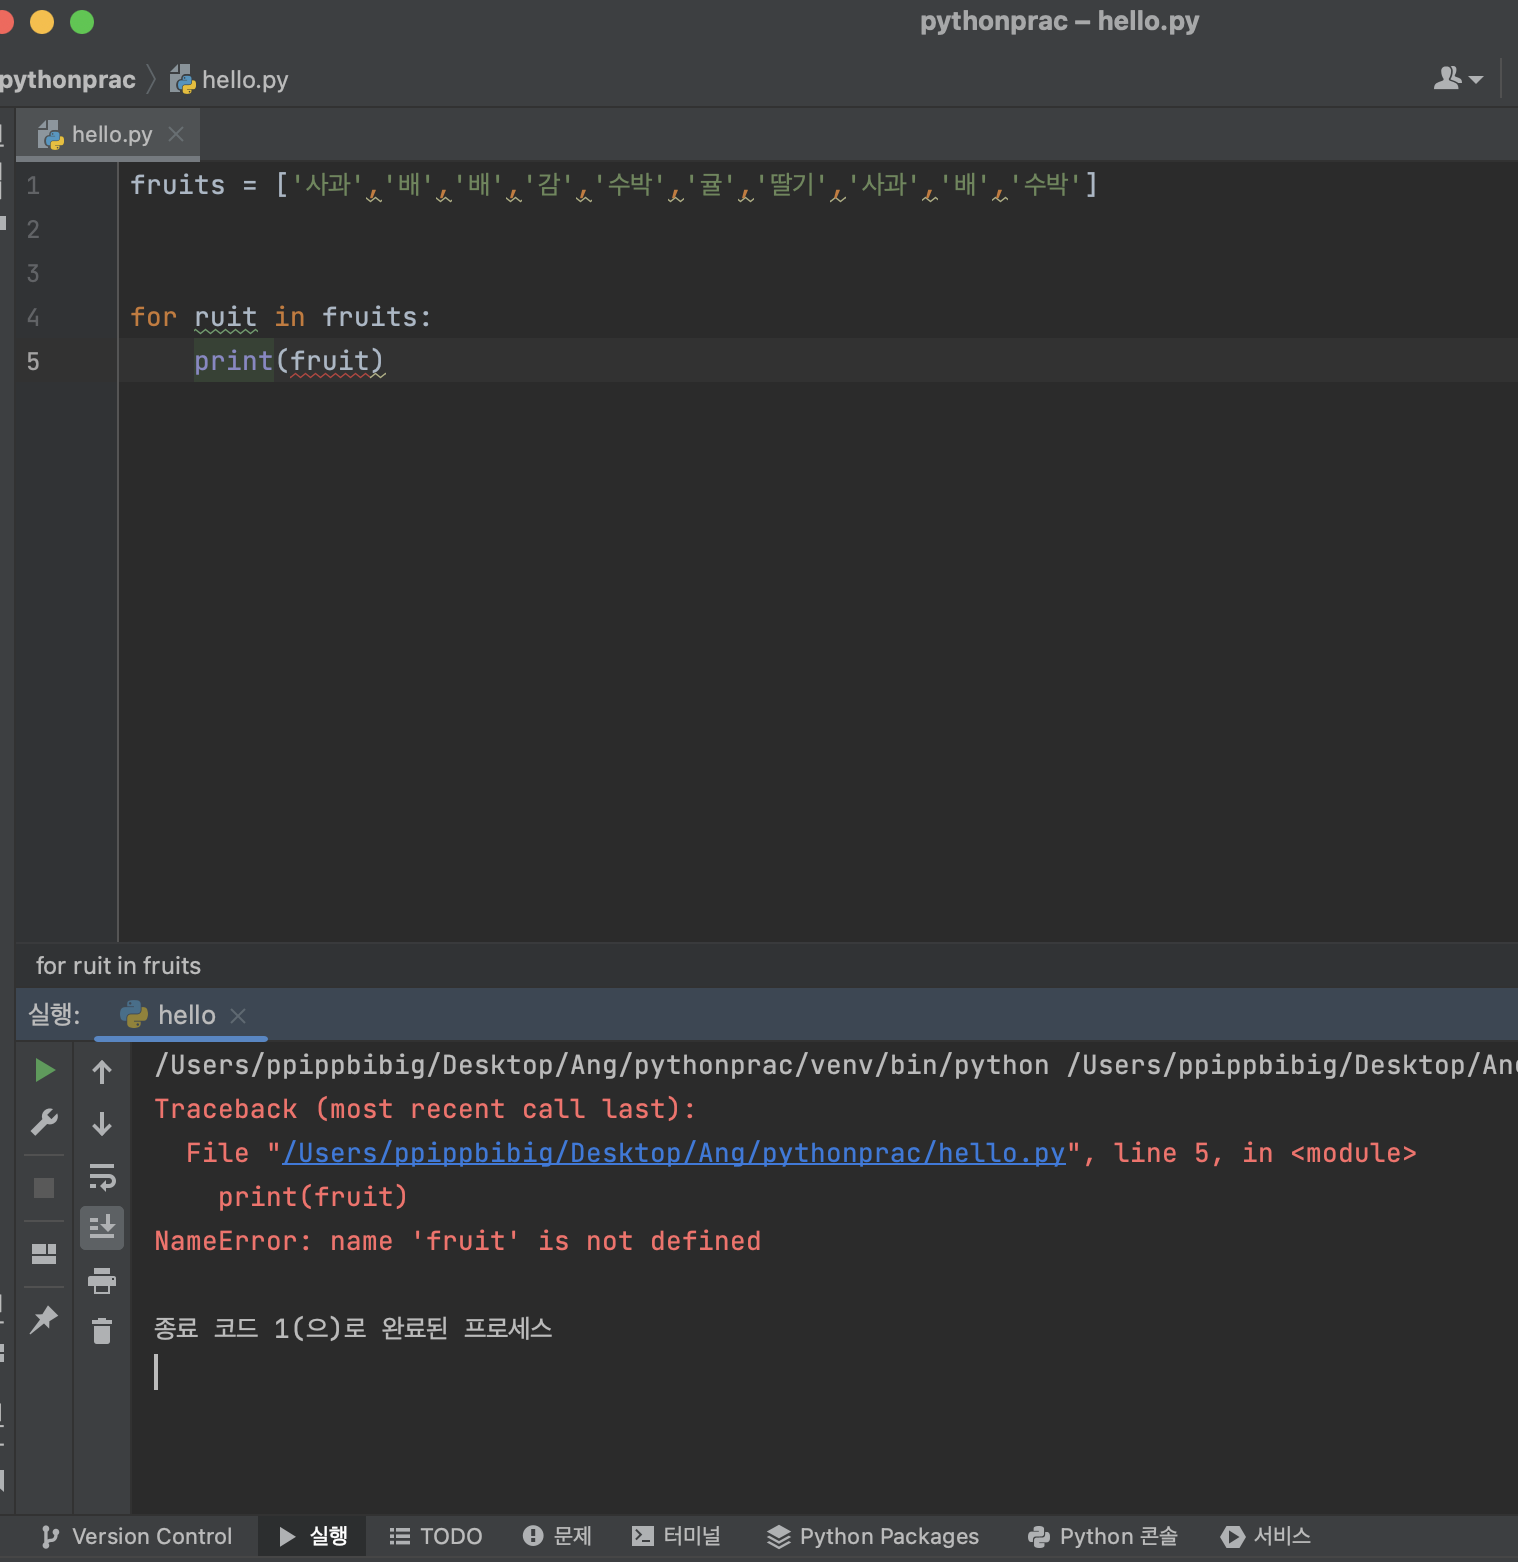Stop the running process square icon
The height and width of the screenshot is (1562, 1518).
[x=44, y=1187]
